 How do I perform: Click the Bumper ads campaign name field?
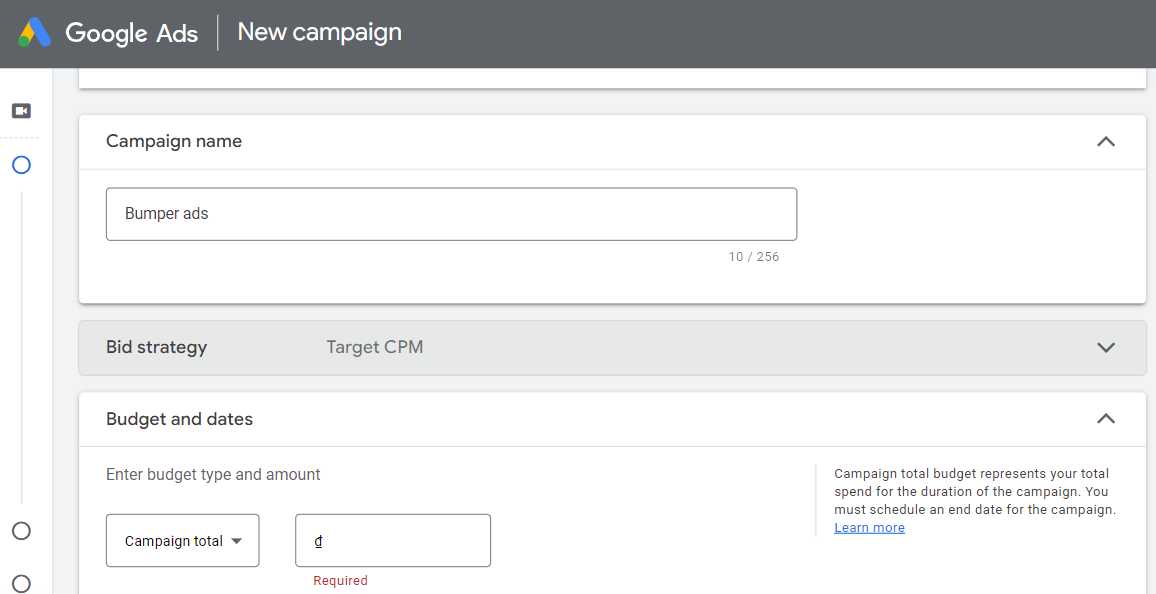[451, 214]
